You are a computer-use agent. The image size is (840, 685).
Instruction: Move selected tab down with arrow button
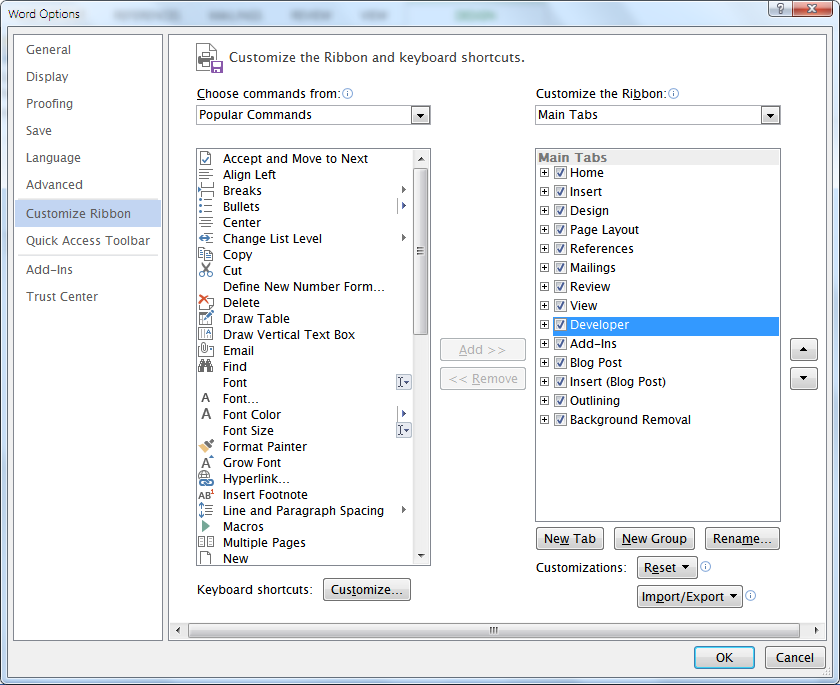pos(804,378)
